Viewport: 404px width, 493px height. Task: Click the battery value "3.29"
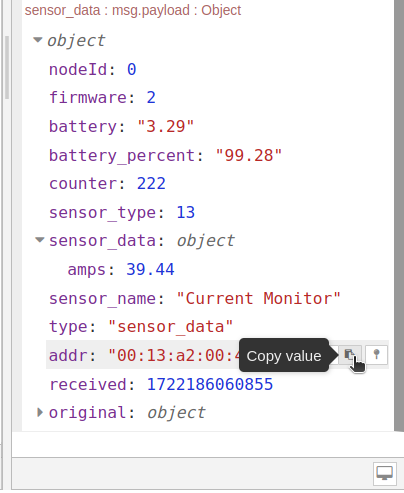click(x=166, y=127)
